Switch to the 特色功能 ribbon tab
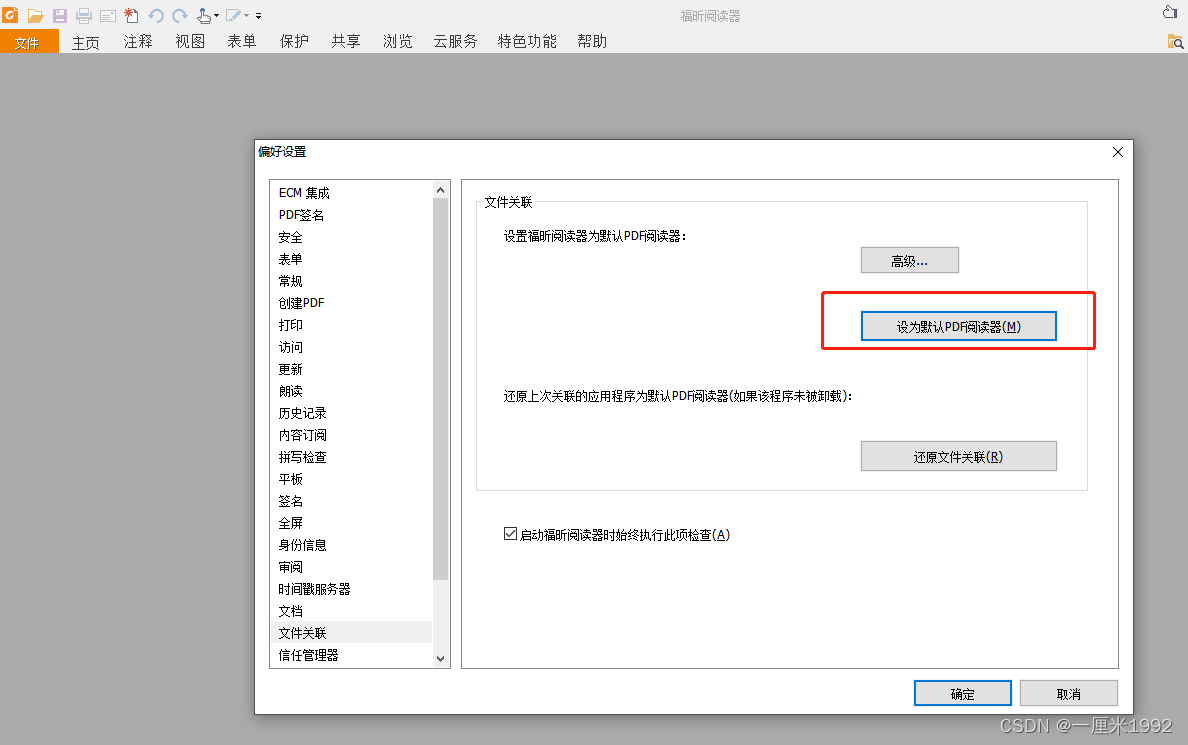 (527, 42)
